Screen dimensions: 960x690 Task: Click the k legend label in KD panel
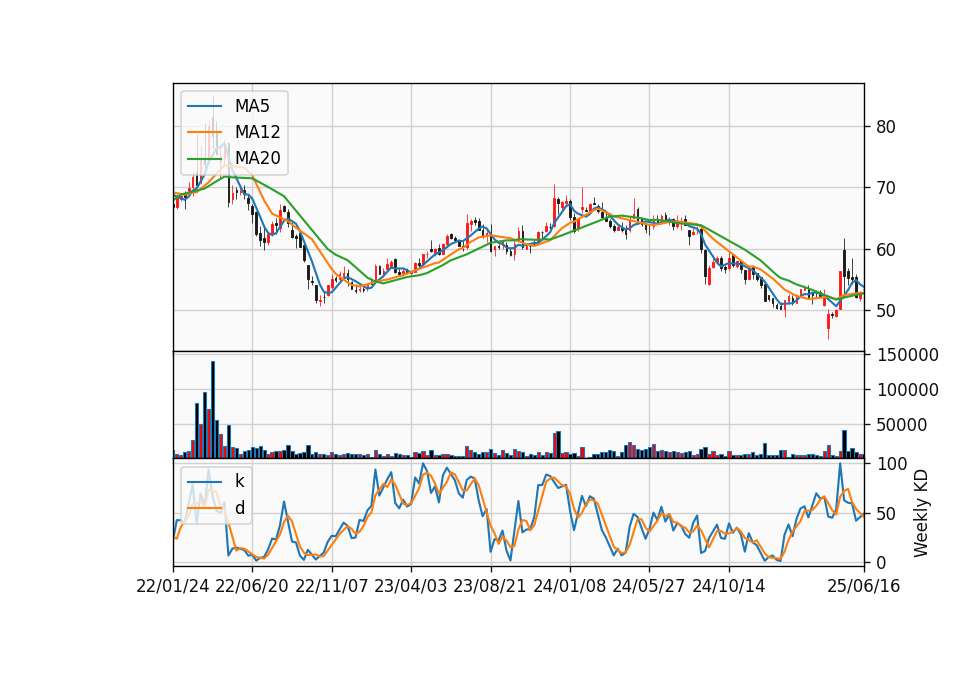pyautogui.click(x=239, y=481)
